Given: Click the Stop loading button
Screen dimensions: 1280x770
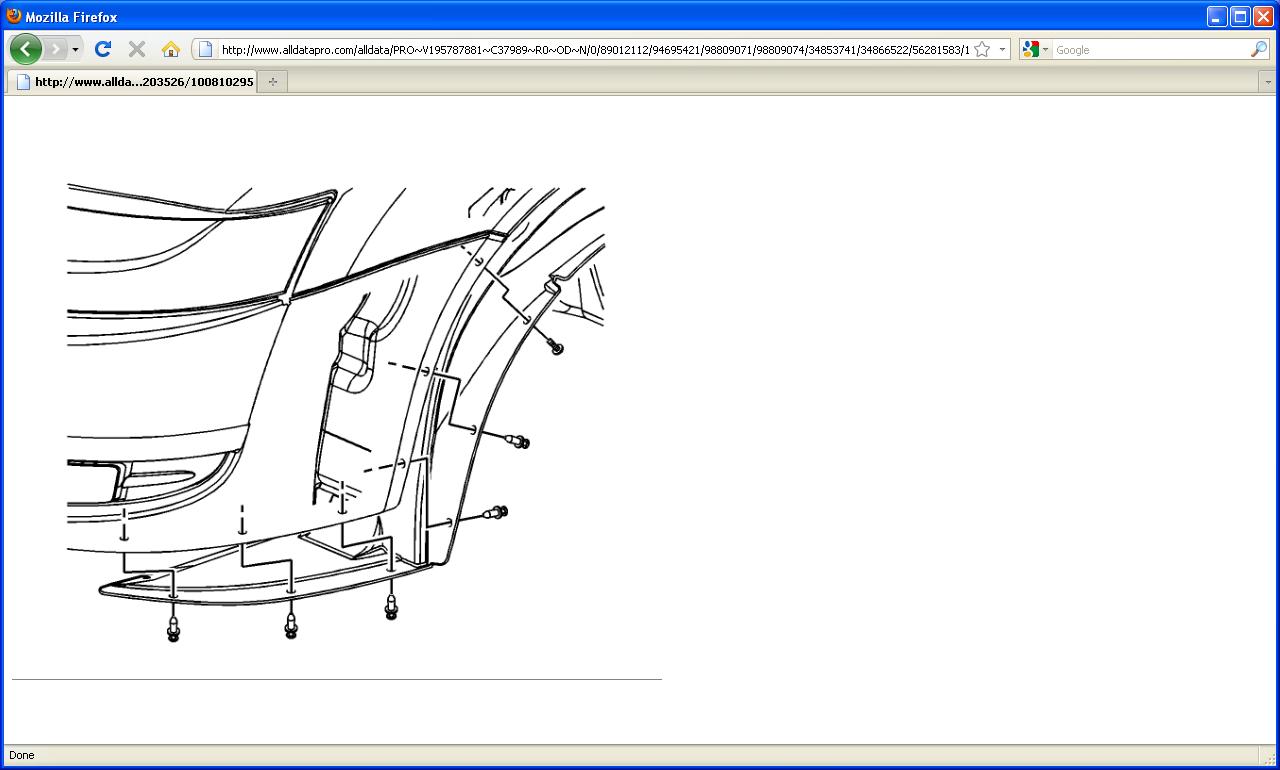Looking at the screenshot, I should click(x=137, y=49).
